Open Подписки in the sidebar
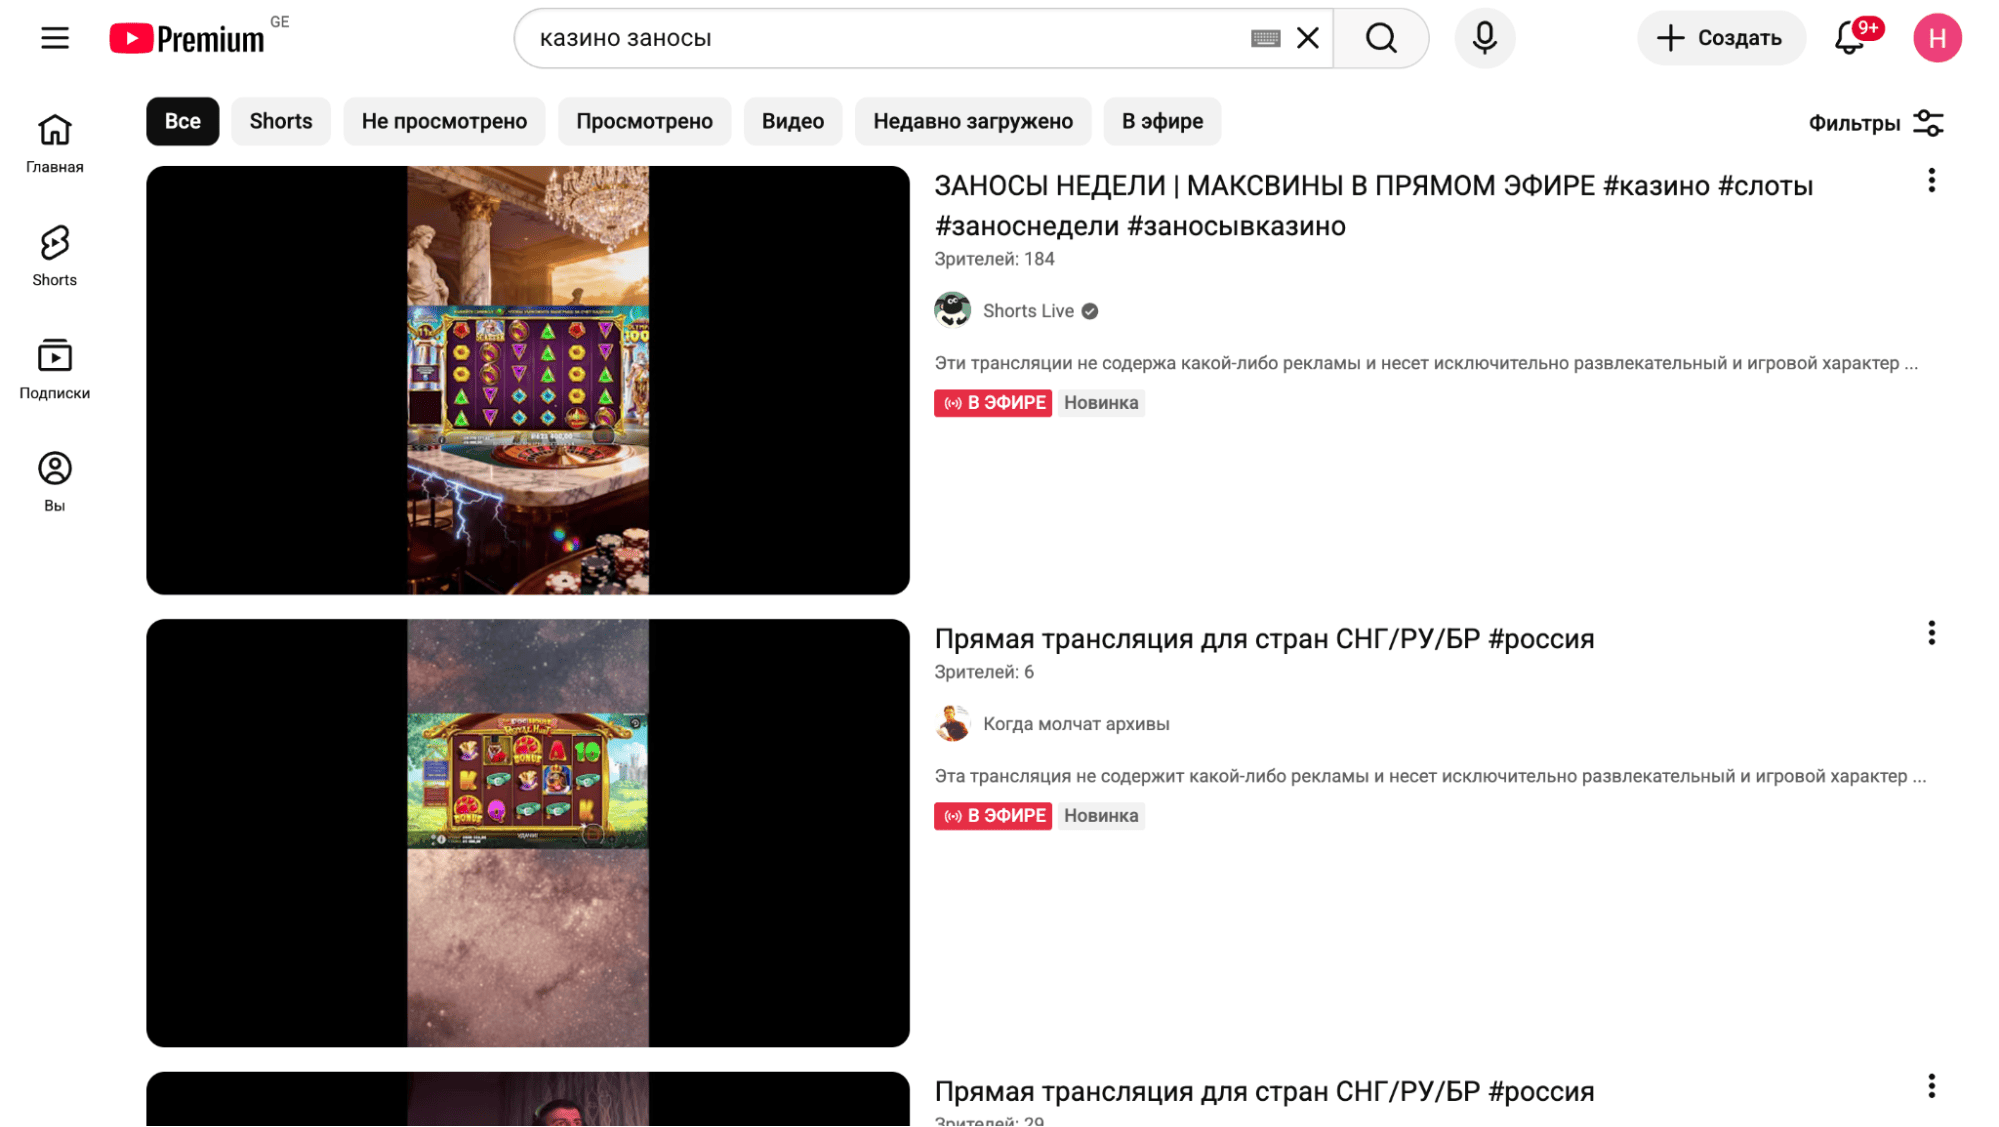 (55, 369)
